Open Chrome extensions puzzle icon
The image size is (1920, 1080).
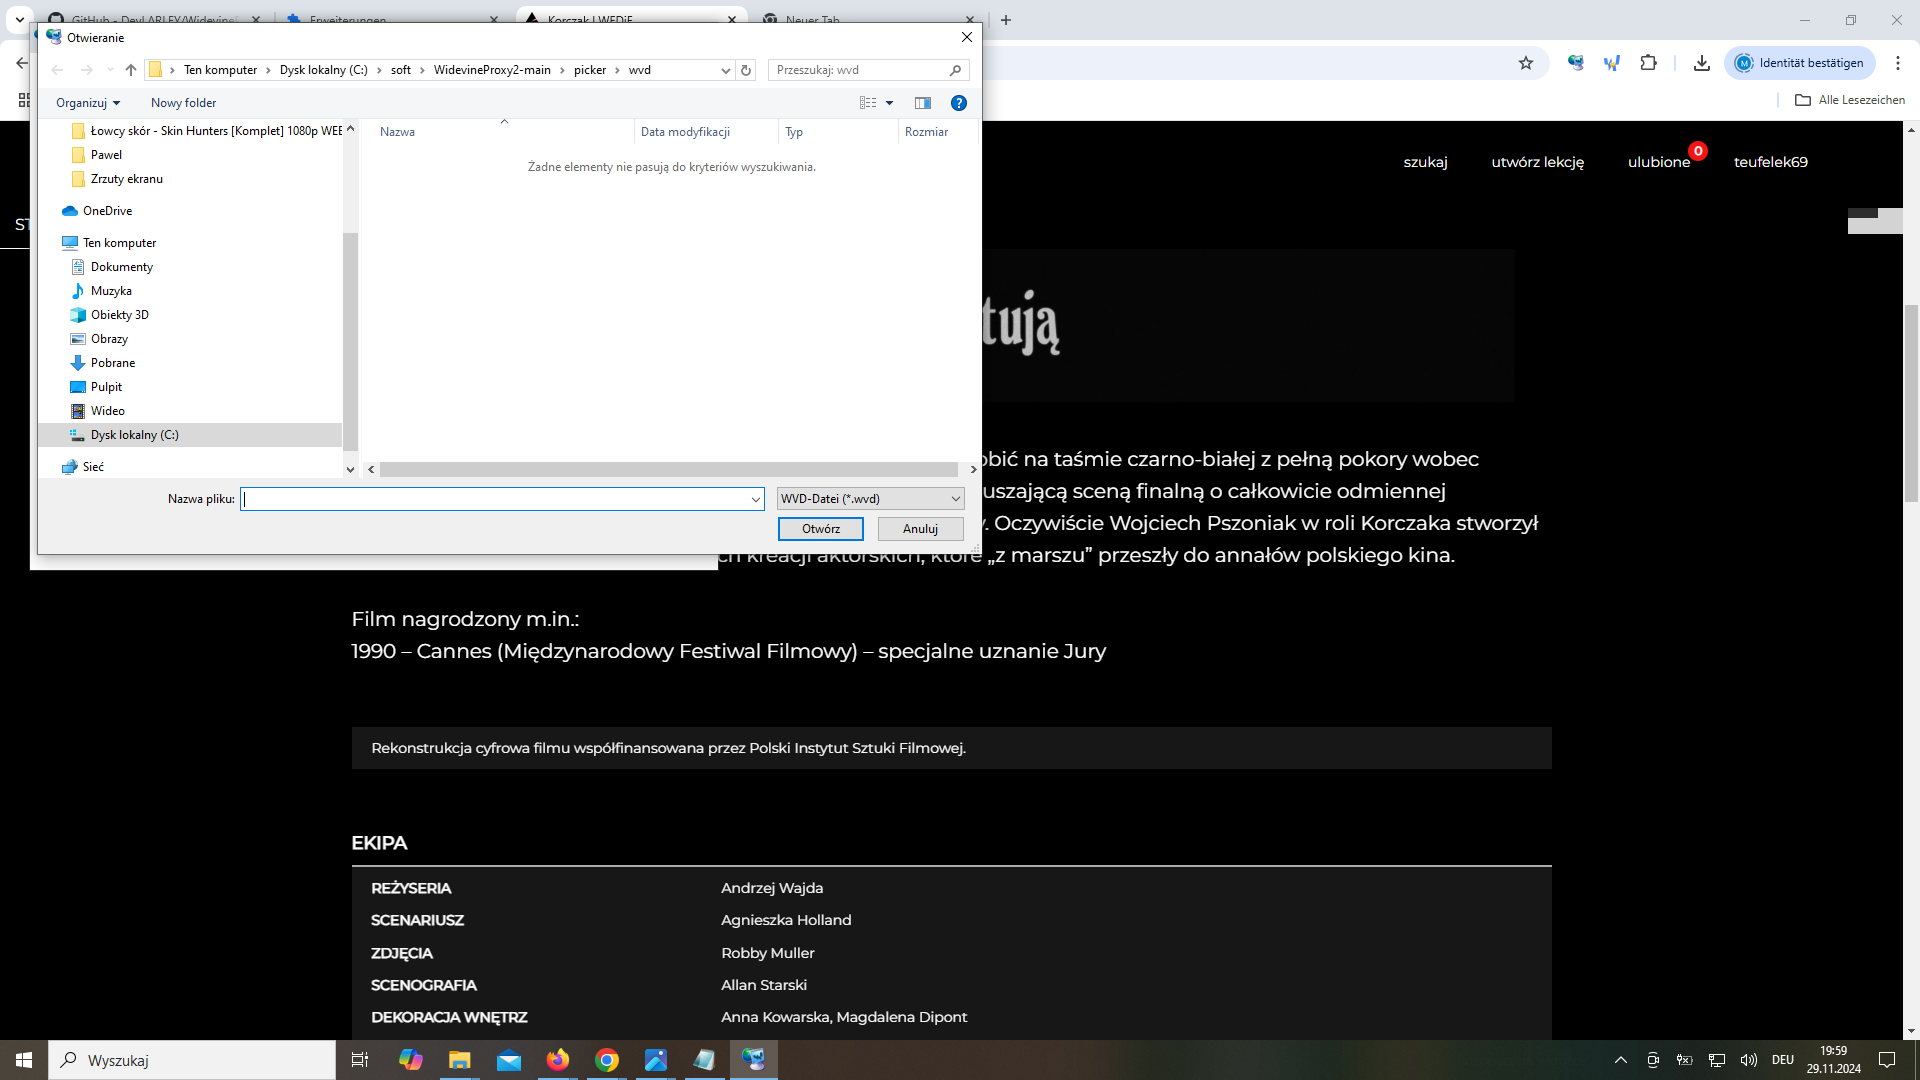point(1648,63)
